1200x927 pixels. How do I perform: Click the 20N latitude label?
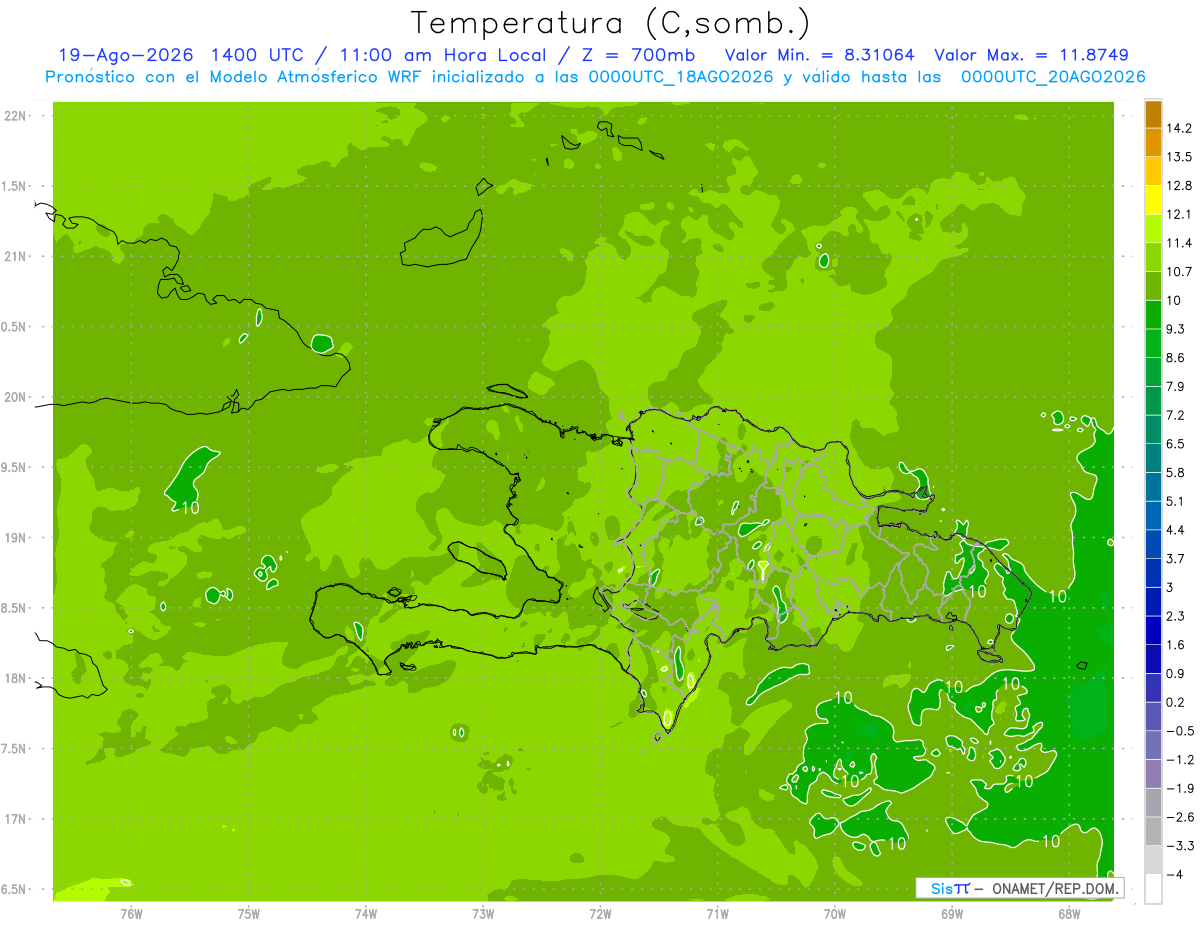[x=14, y=397]
